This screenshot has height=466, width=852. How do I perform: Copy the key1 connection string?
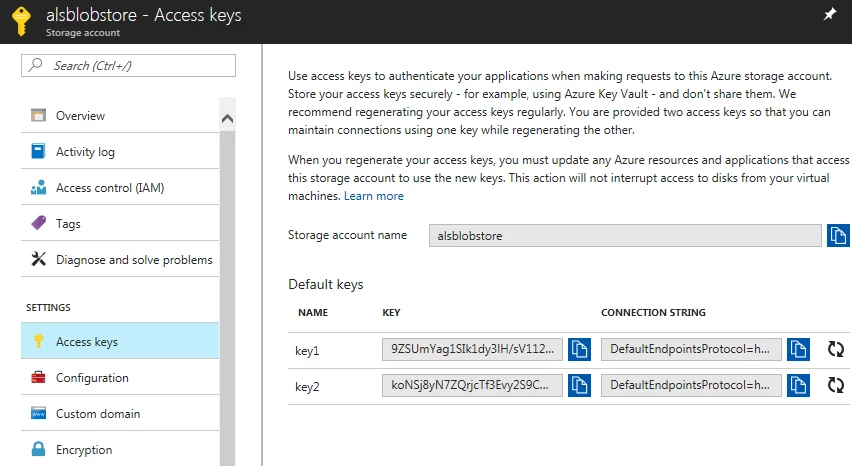(797, 349)
